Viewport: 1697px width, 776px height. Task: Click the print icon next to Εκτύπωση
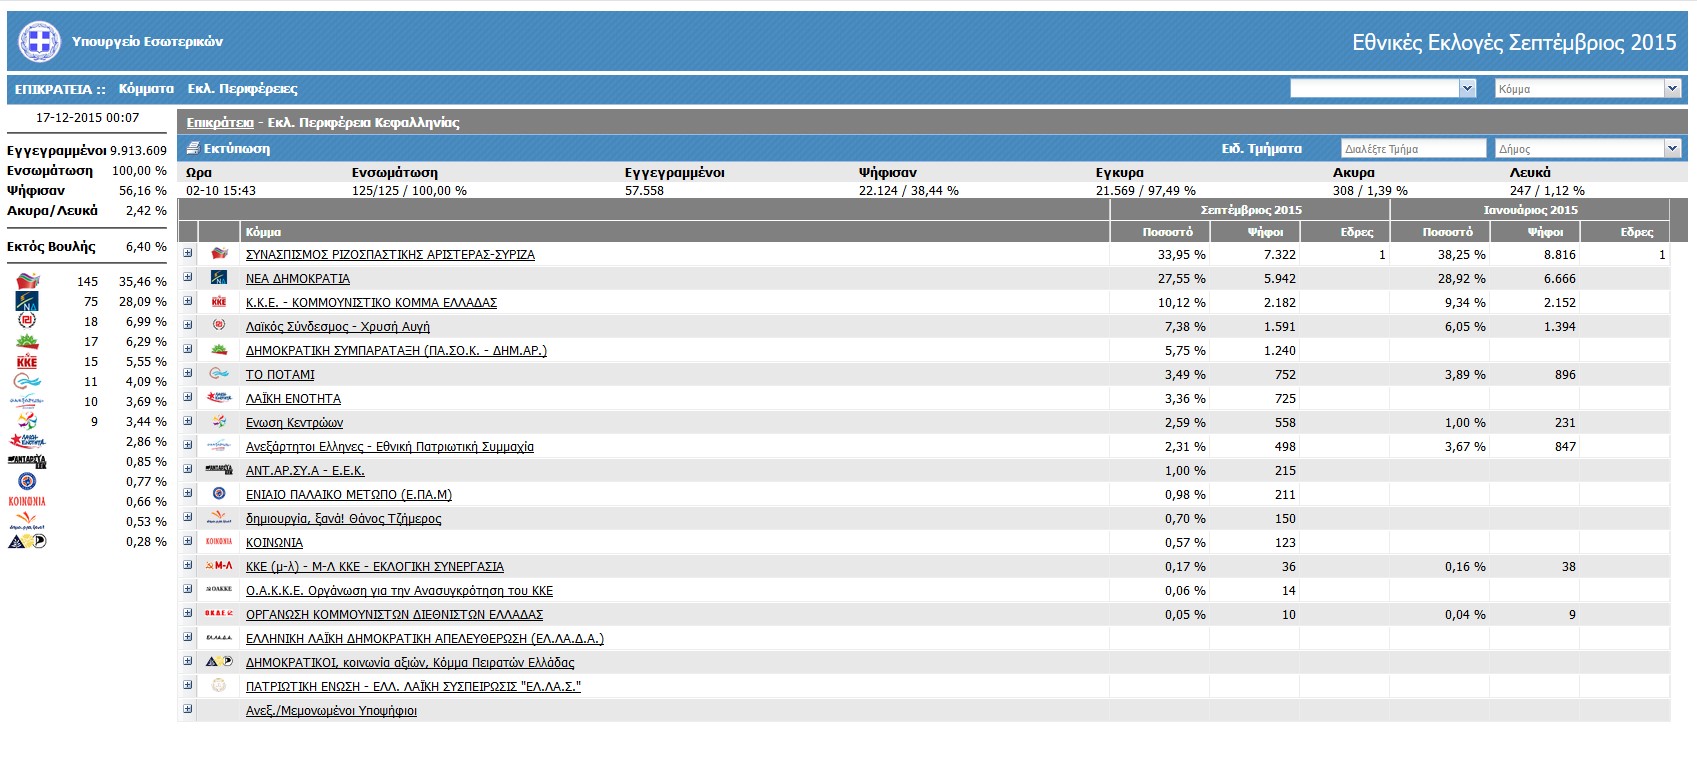click(193, 148)
